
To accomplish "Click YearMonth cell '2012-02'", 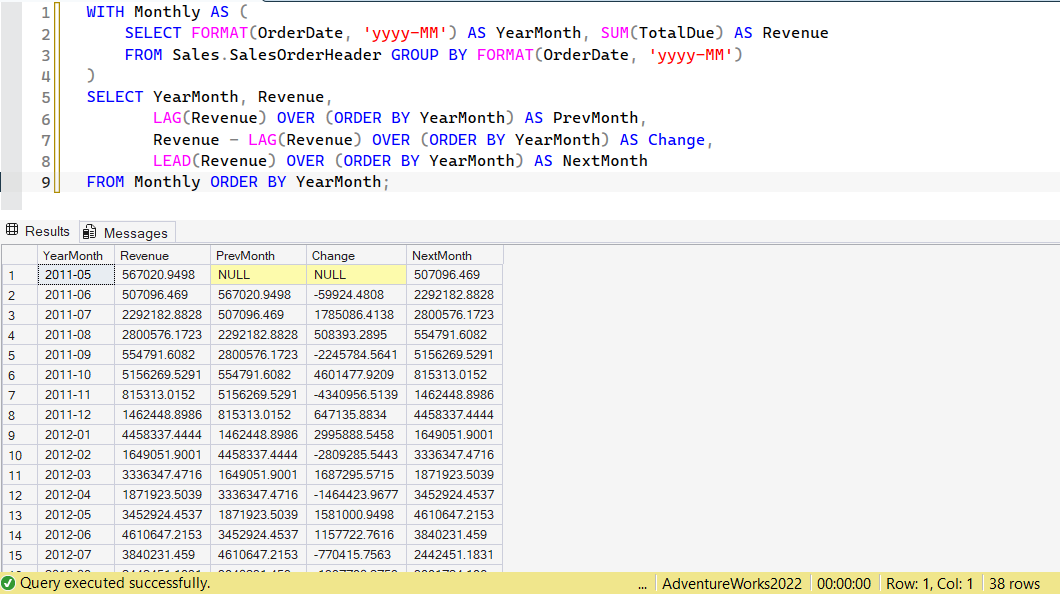I will (x=76, y=455).
